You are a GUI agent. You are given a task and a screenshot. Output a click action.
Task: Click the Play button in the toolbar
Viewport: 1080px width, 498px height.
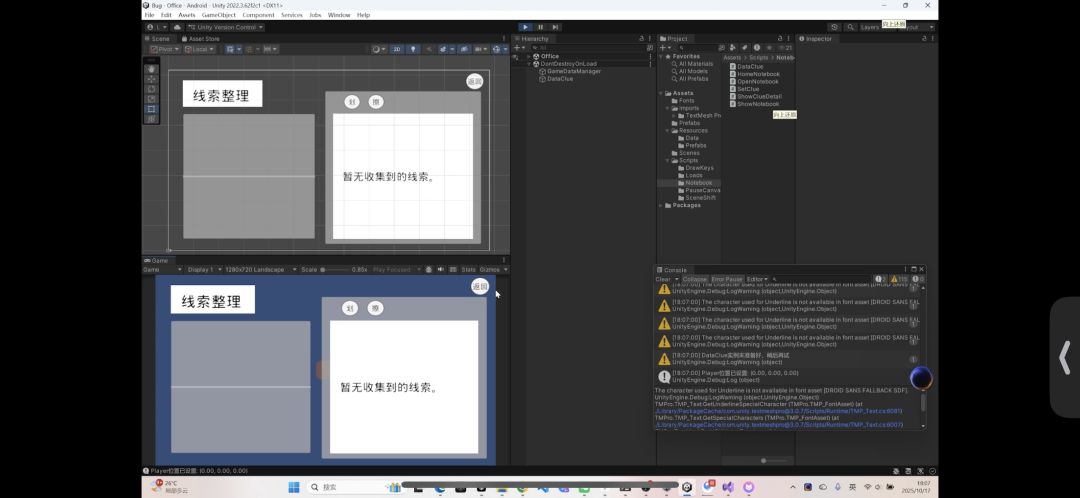click(x=526, y=27)
